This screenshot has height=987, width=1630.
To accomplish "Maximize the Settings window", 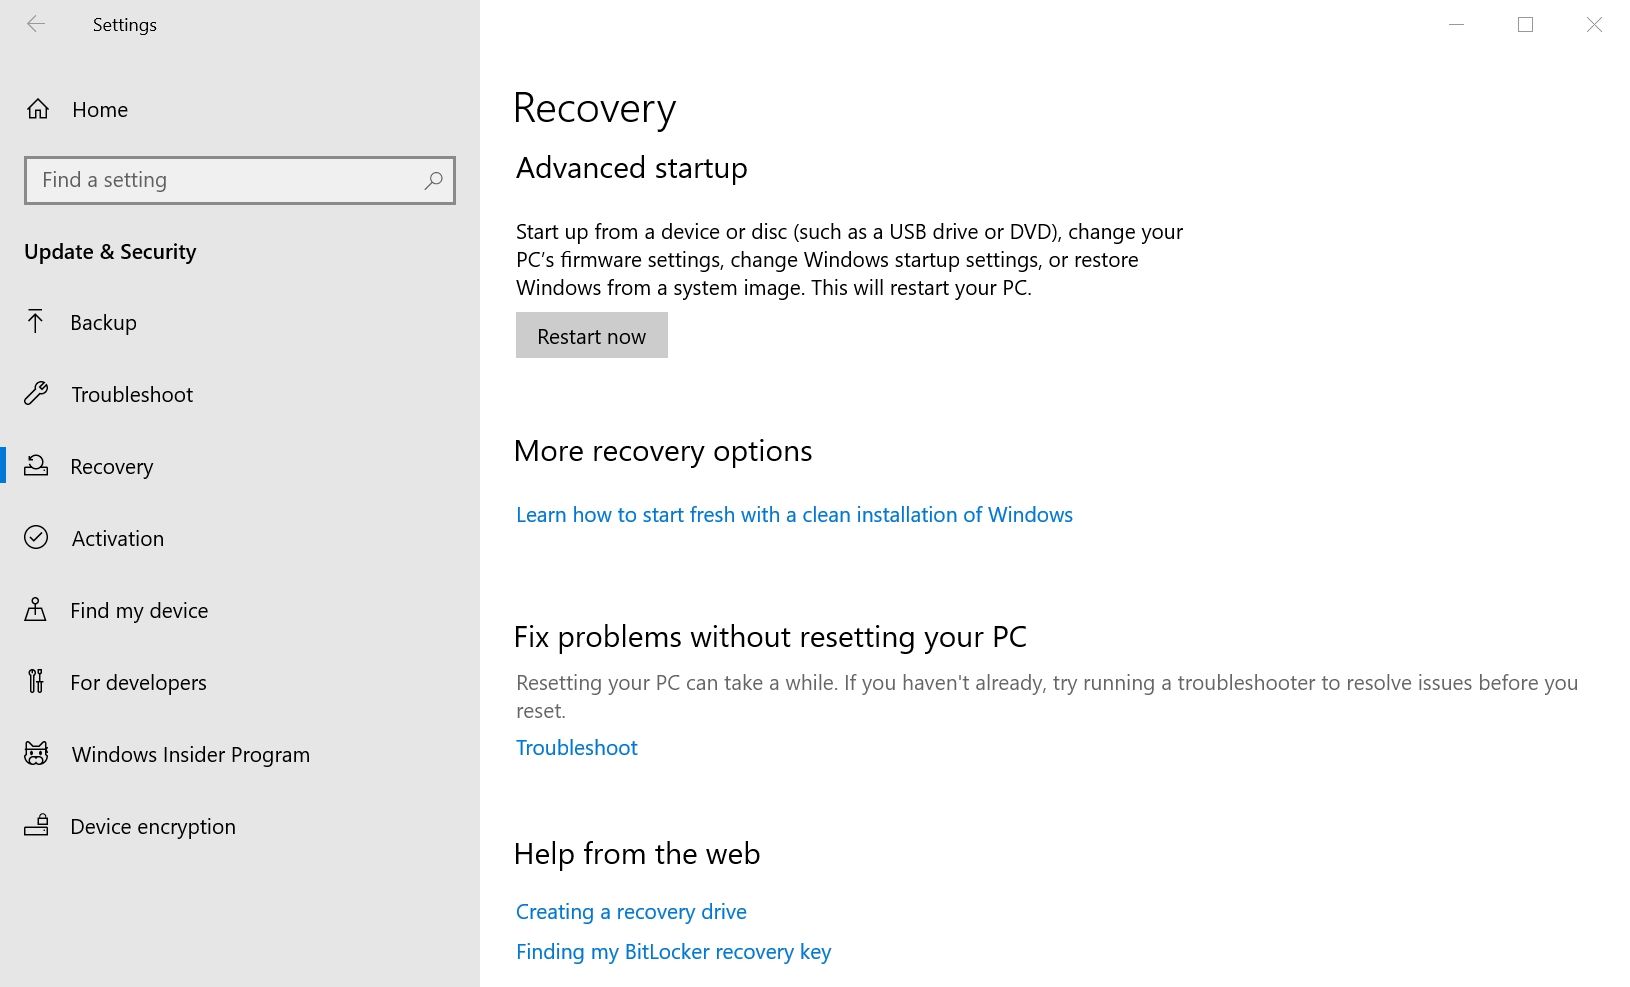I will click(x=1525, y=24).
